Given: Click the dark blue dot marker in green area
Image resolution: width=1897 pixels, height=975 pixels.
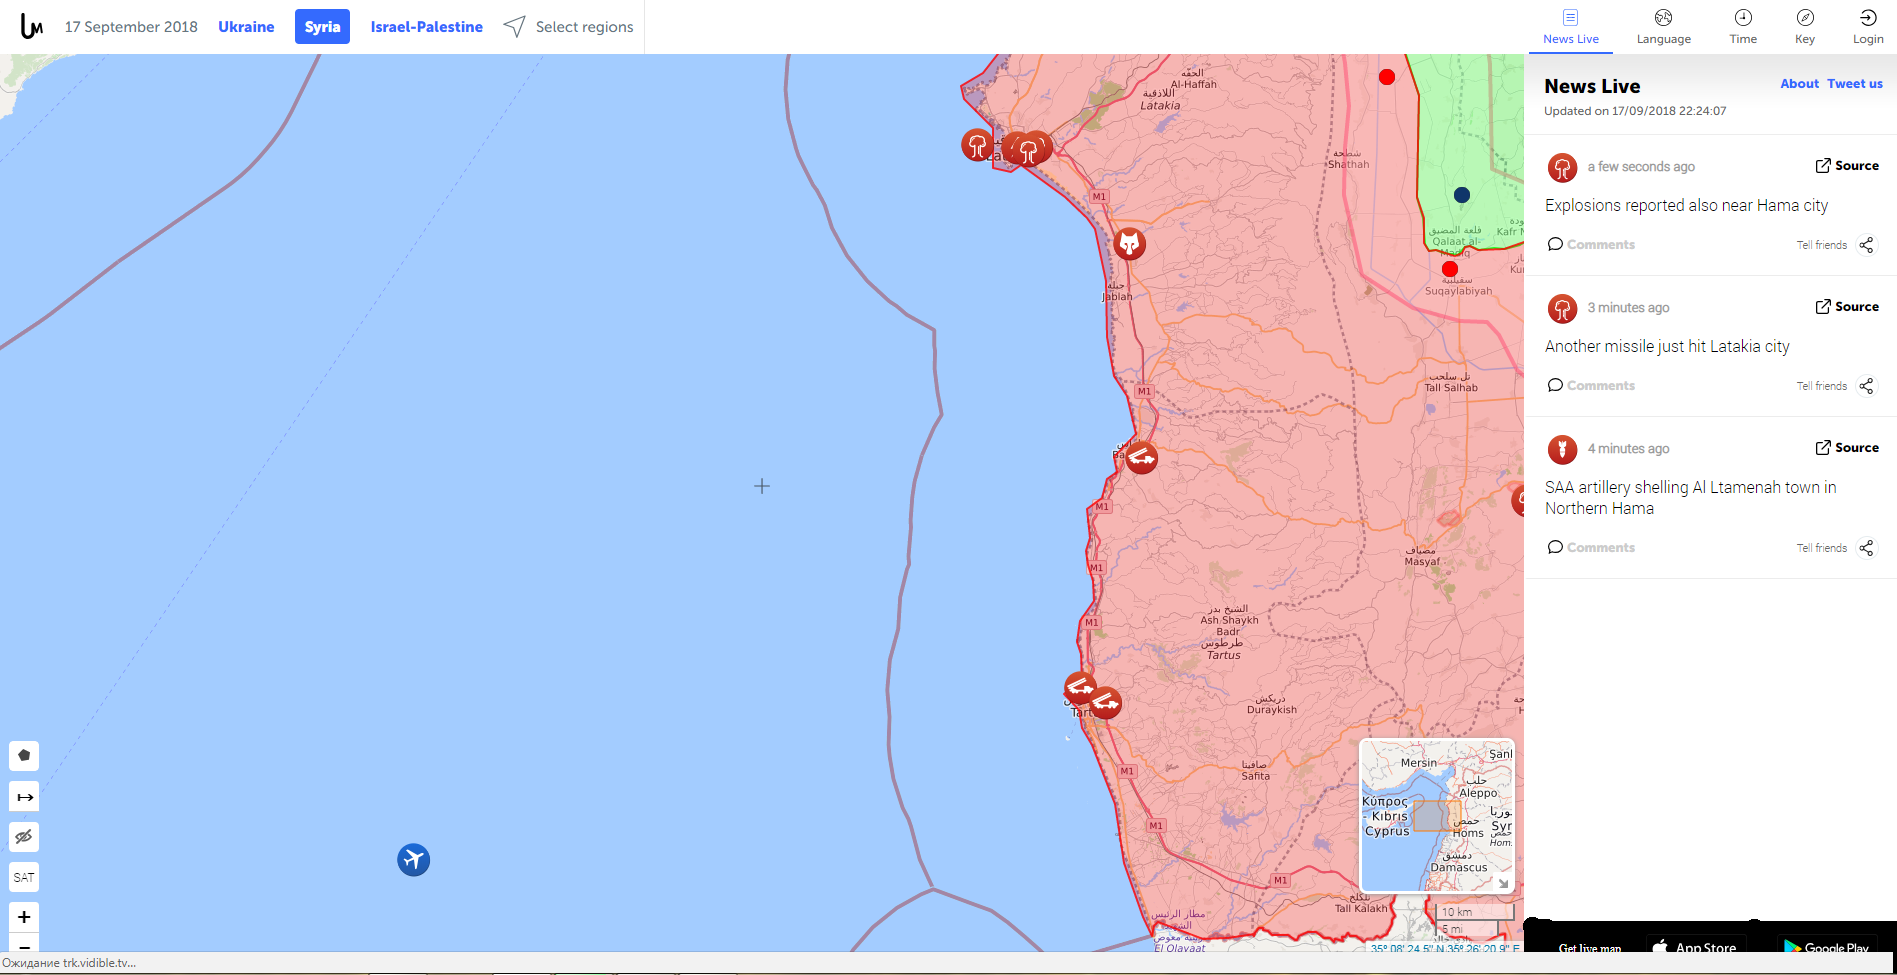Looking at the screenshot, I should (x=1462, y=195).
